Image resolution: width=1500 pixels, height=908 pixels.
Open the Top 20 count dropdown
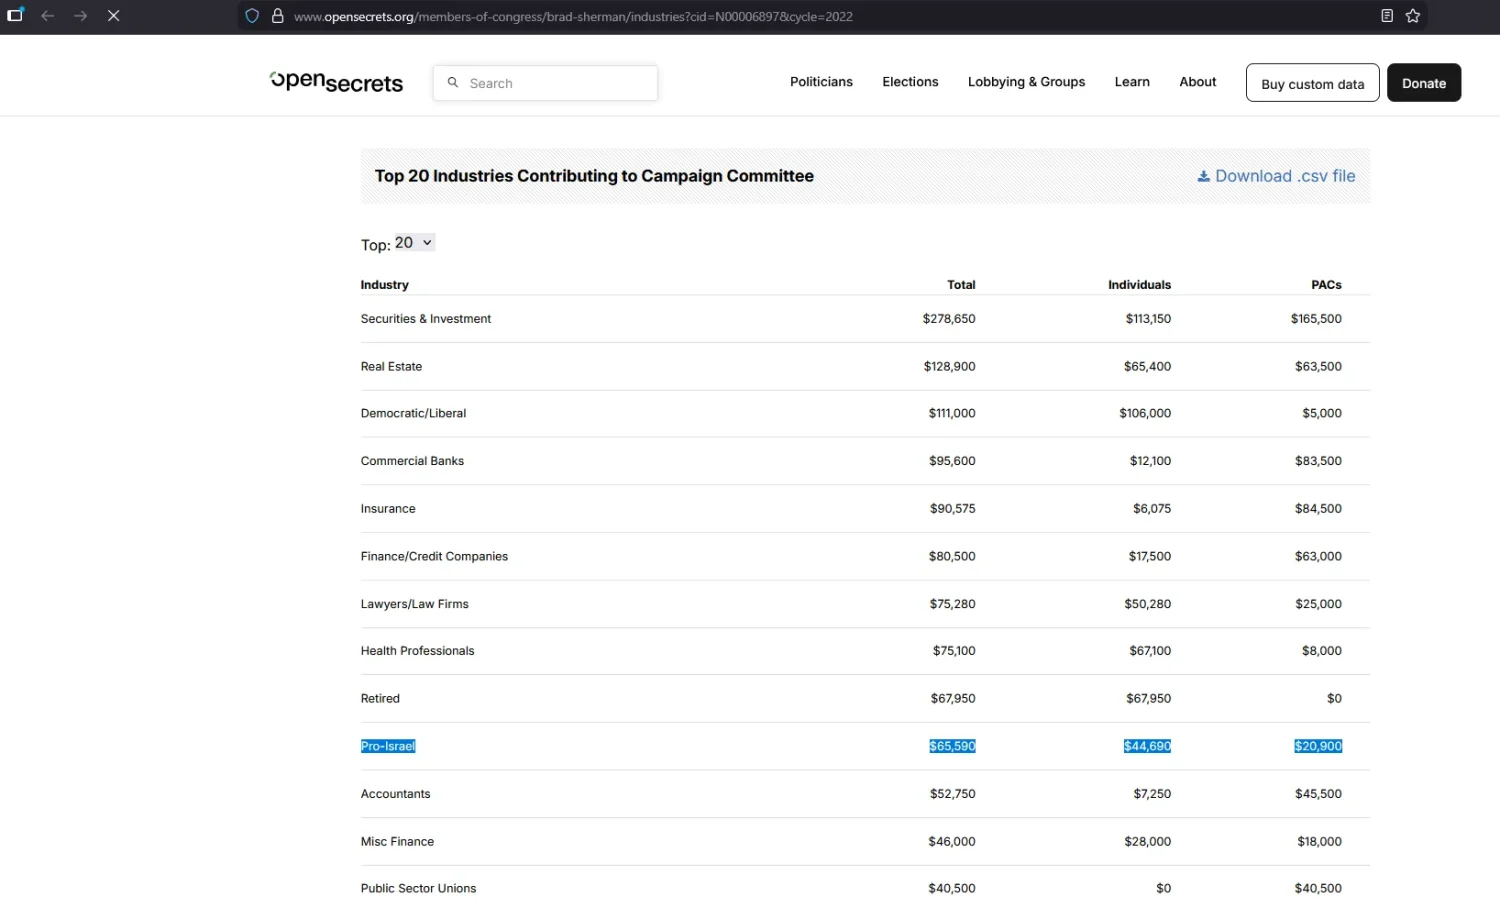tap(414, 243)
